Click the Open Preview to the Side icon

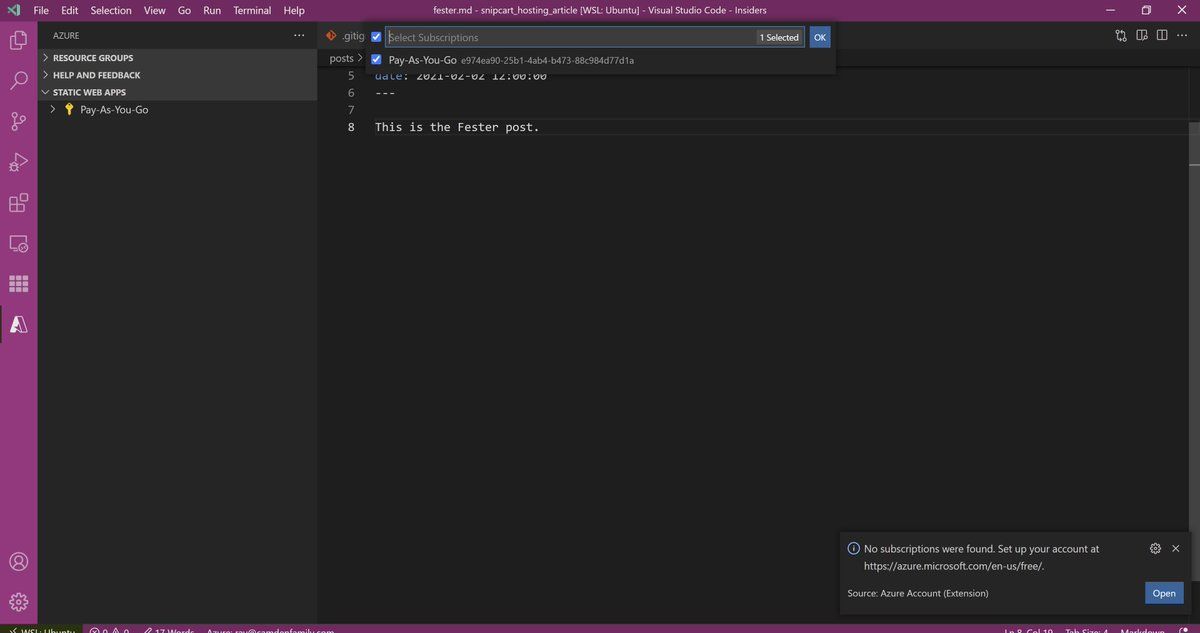tap(1141, 36)
